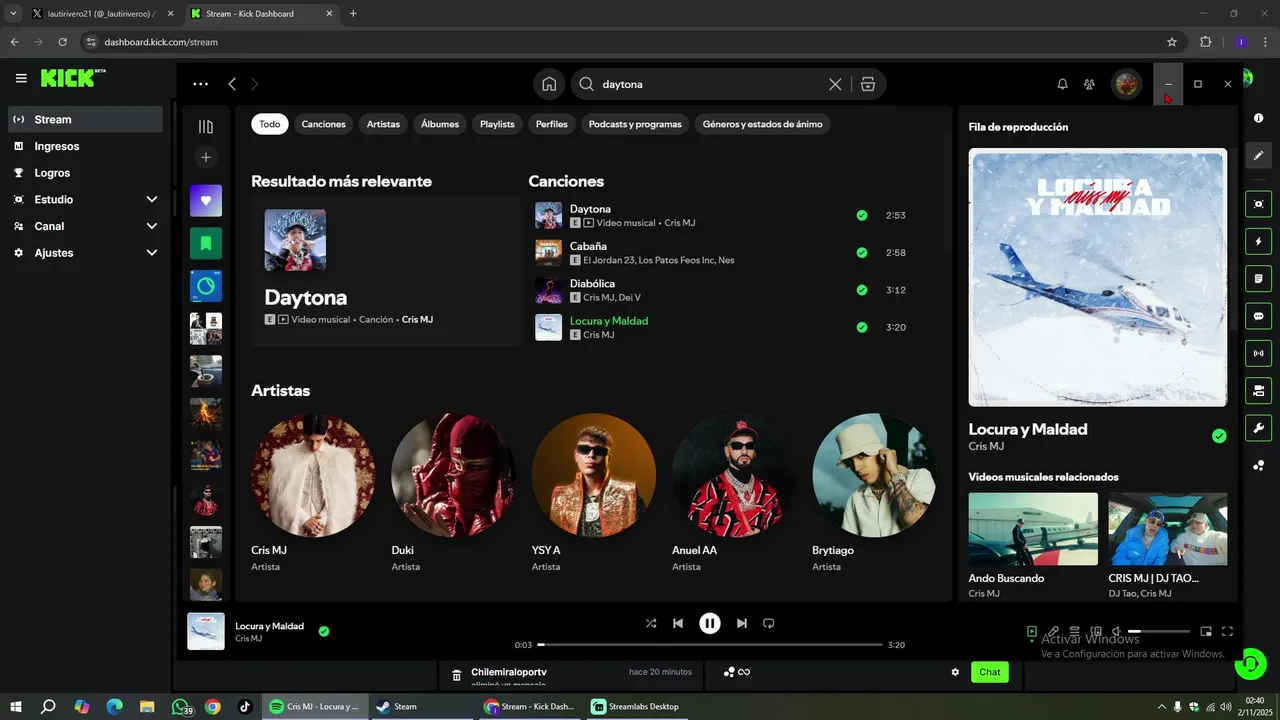The height and width of the screenshot is (720, 1280).
Task: Select the Canciones filter tab
Action: point(324,124)
